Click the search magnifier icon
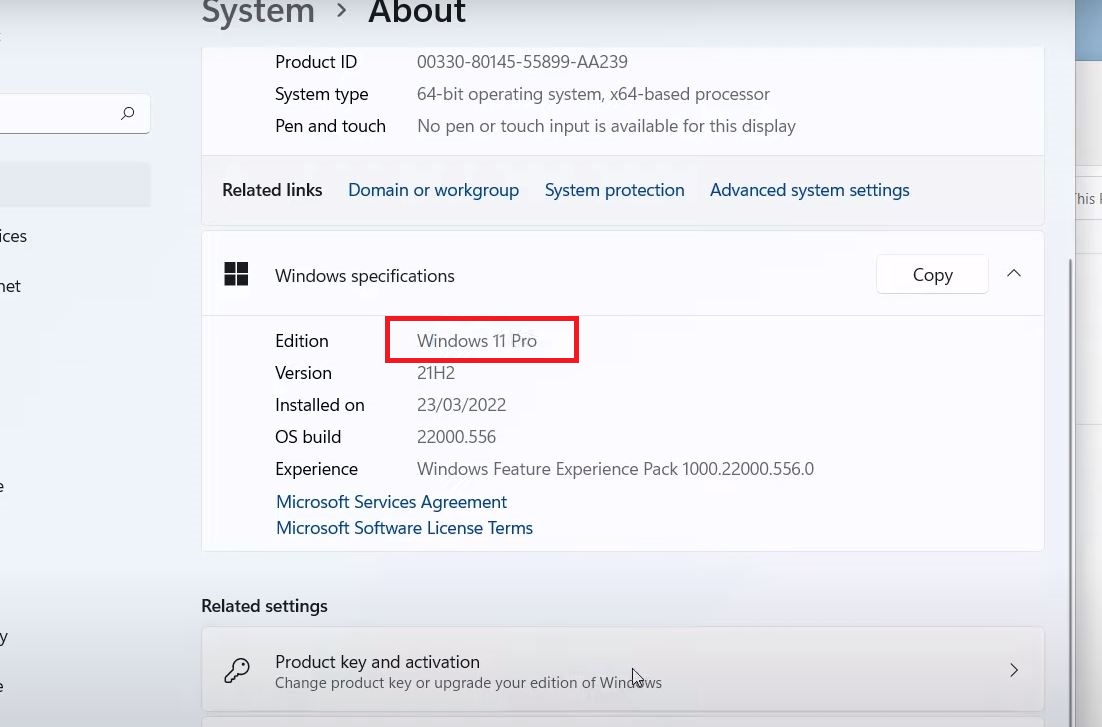1102x727 pixels. tap(127, 114)
